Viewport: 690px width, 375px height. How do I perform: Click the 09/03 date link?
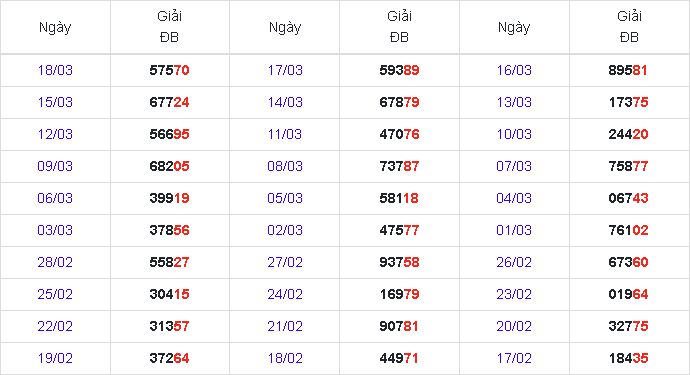point(55,166)
